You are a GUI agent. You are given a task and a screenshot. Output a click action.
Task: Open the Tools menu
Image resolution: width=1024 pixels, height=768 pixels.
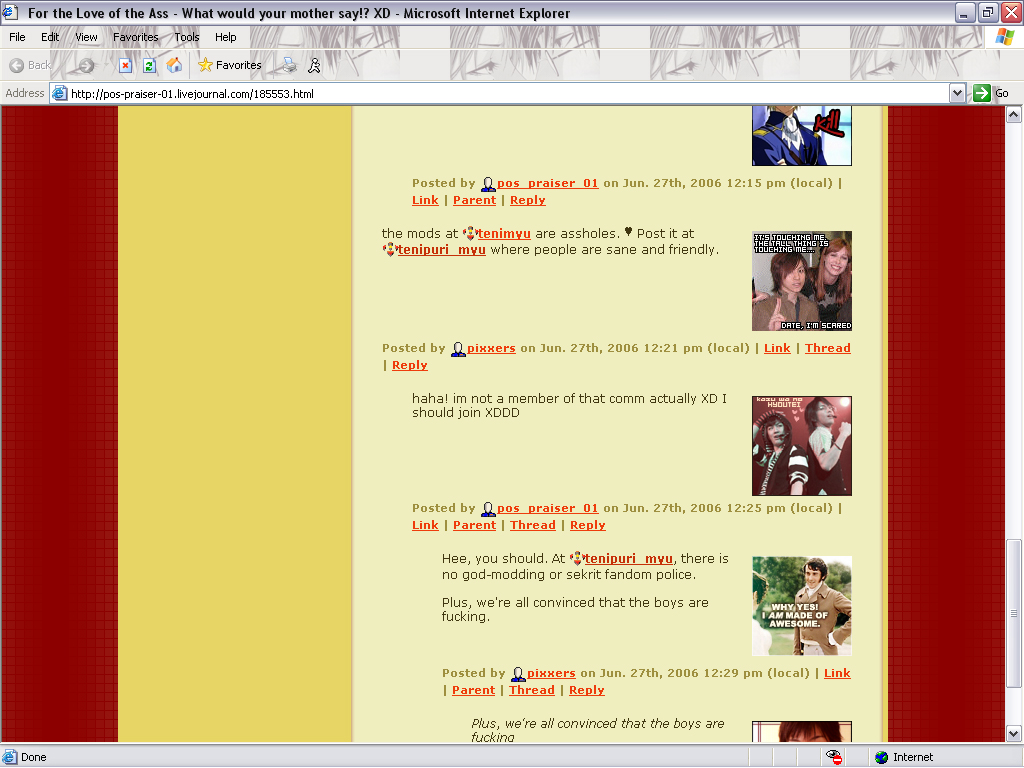[x=187, y=37]
